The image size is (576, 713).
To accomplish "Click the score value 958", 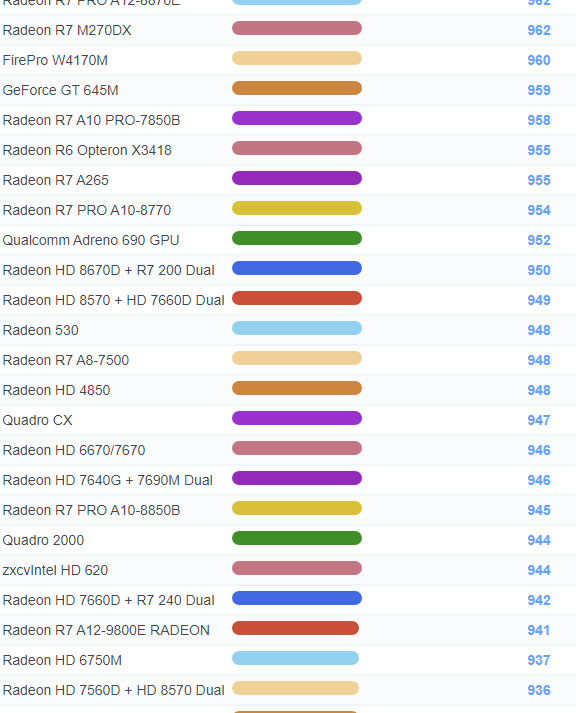I will click(x=539, y=120).
